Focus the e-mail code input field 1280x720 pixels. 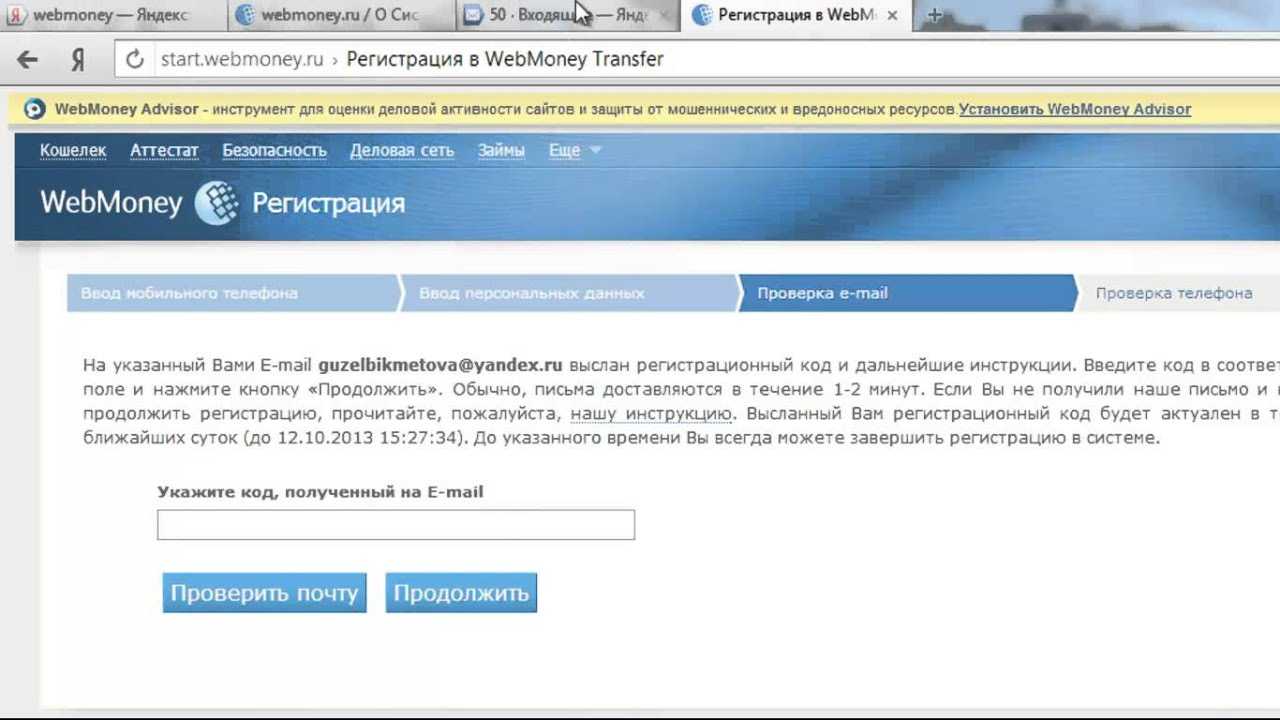click(396, 525)
